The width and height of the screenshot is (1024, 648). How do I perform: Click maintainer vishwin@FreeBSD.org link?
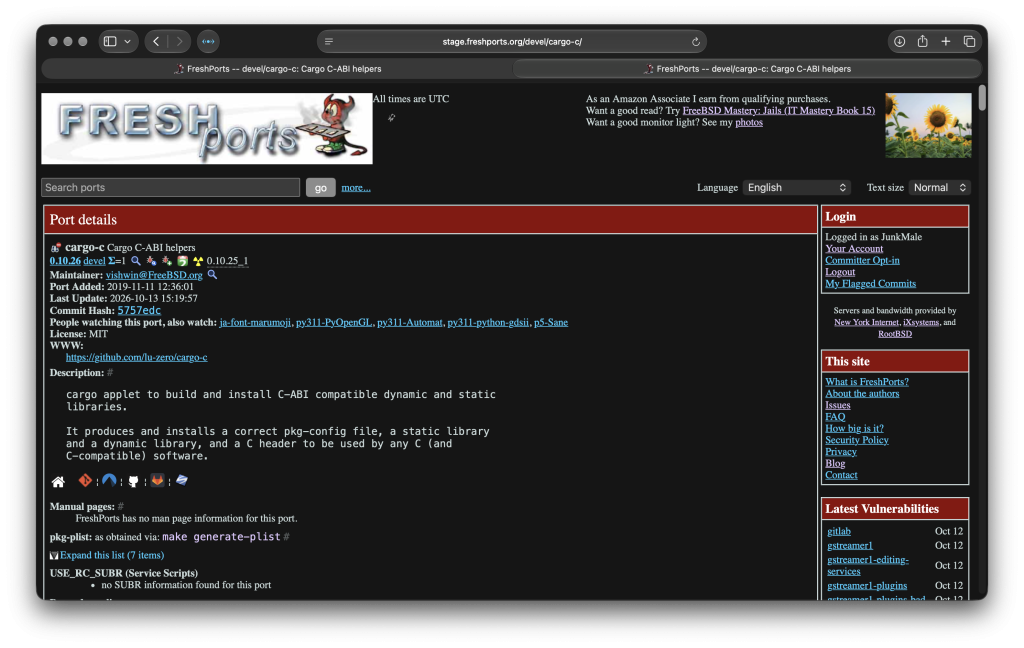pyautogui.click(x=154, y=275)
